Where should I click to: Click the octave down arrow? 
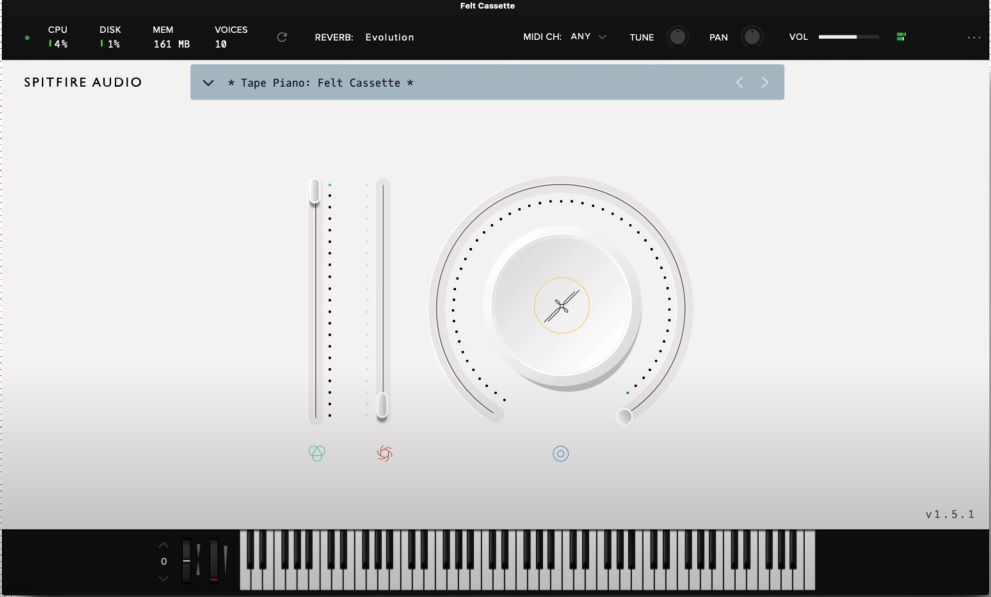pos(163,579)
